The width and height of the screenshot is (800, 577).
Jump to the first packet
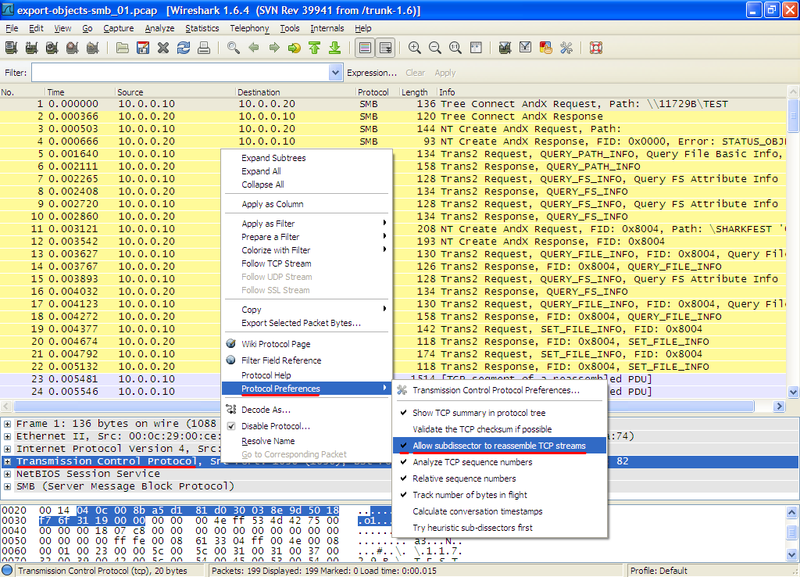tap(315, 48)
